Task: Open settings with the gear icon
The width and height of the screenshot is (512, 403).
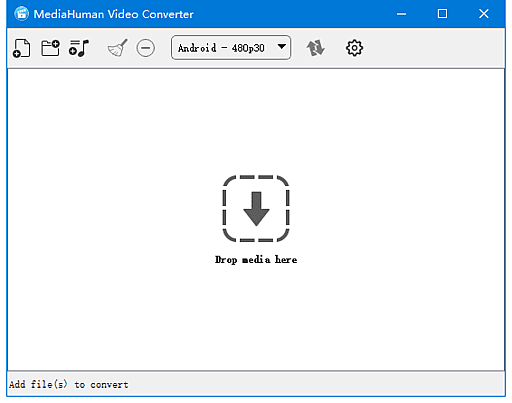Action: [x=354, y=48]
